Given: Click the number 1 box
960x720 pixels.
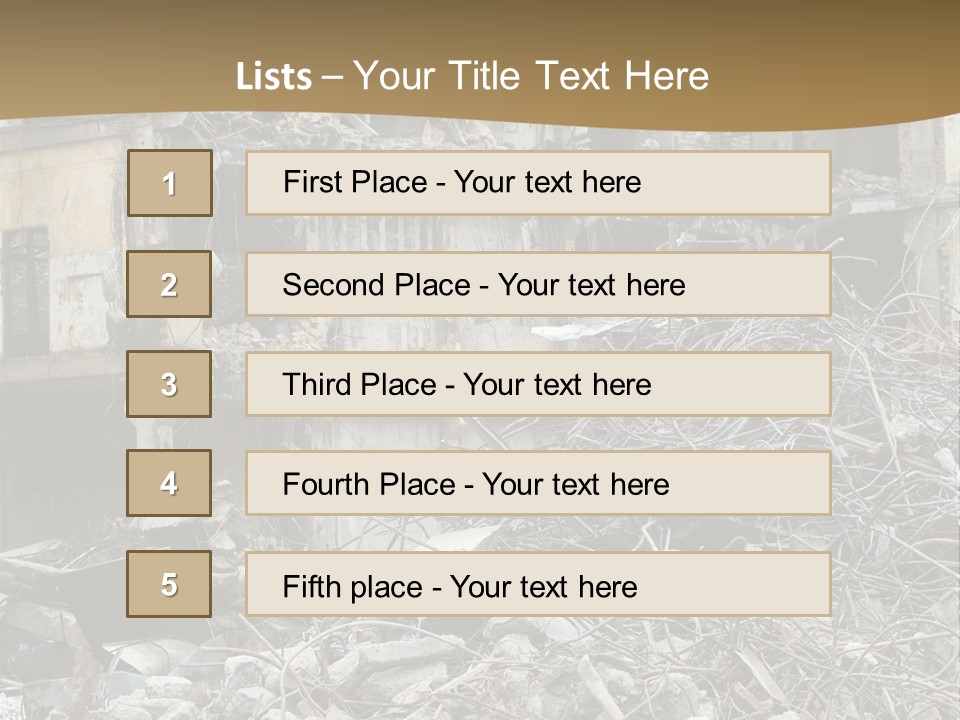Looking at the screenshot, I should (x=169, y=183).
